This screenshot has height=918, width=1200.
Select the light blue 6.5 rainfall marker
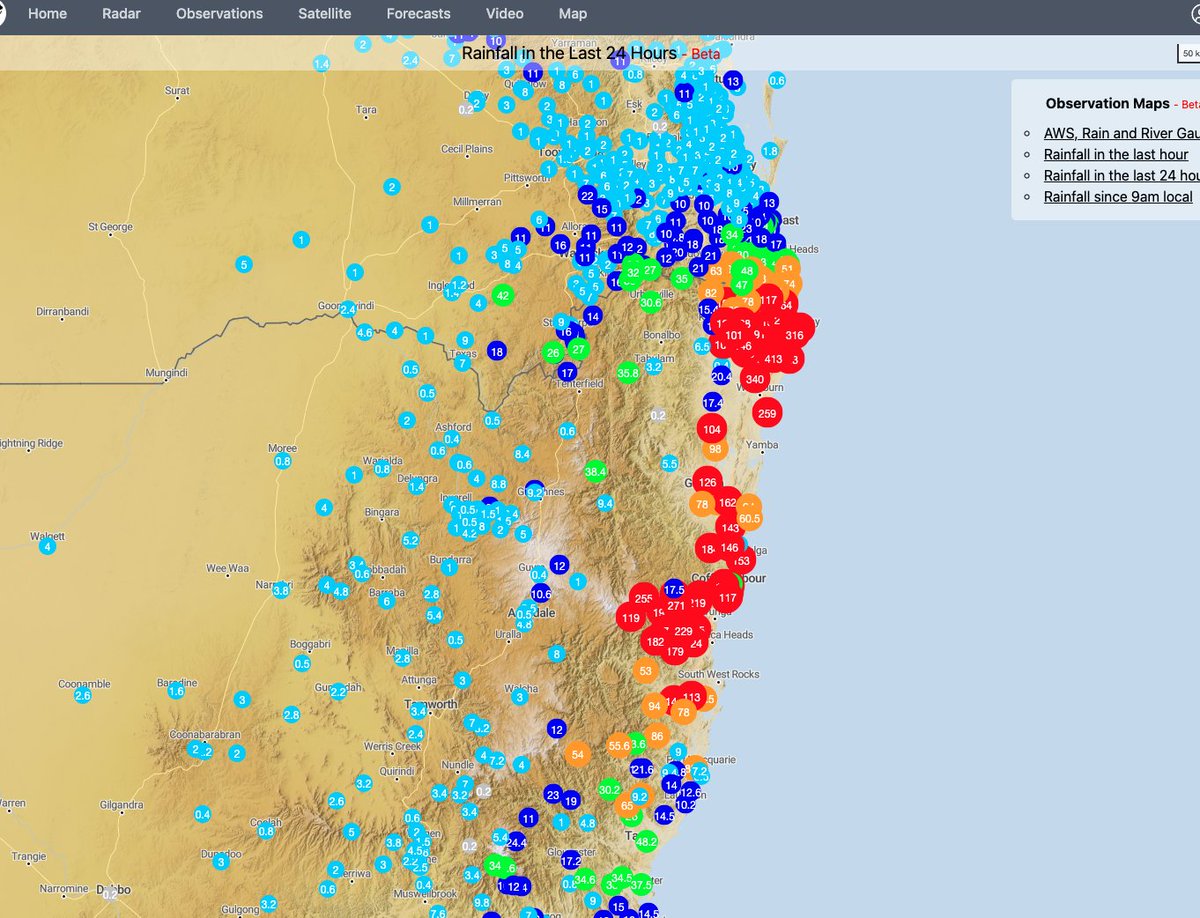click(702, 346)
